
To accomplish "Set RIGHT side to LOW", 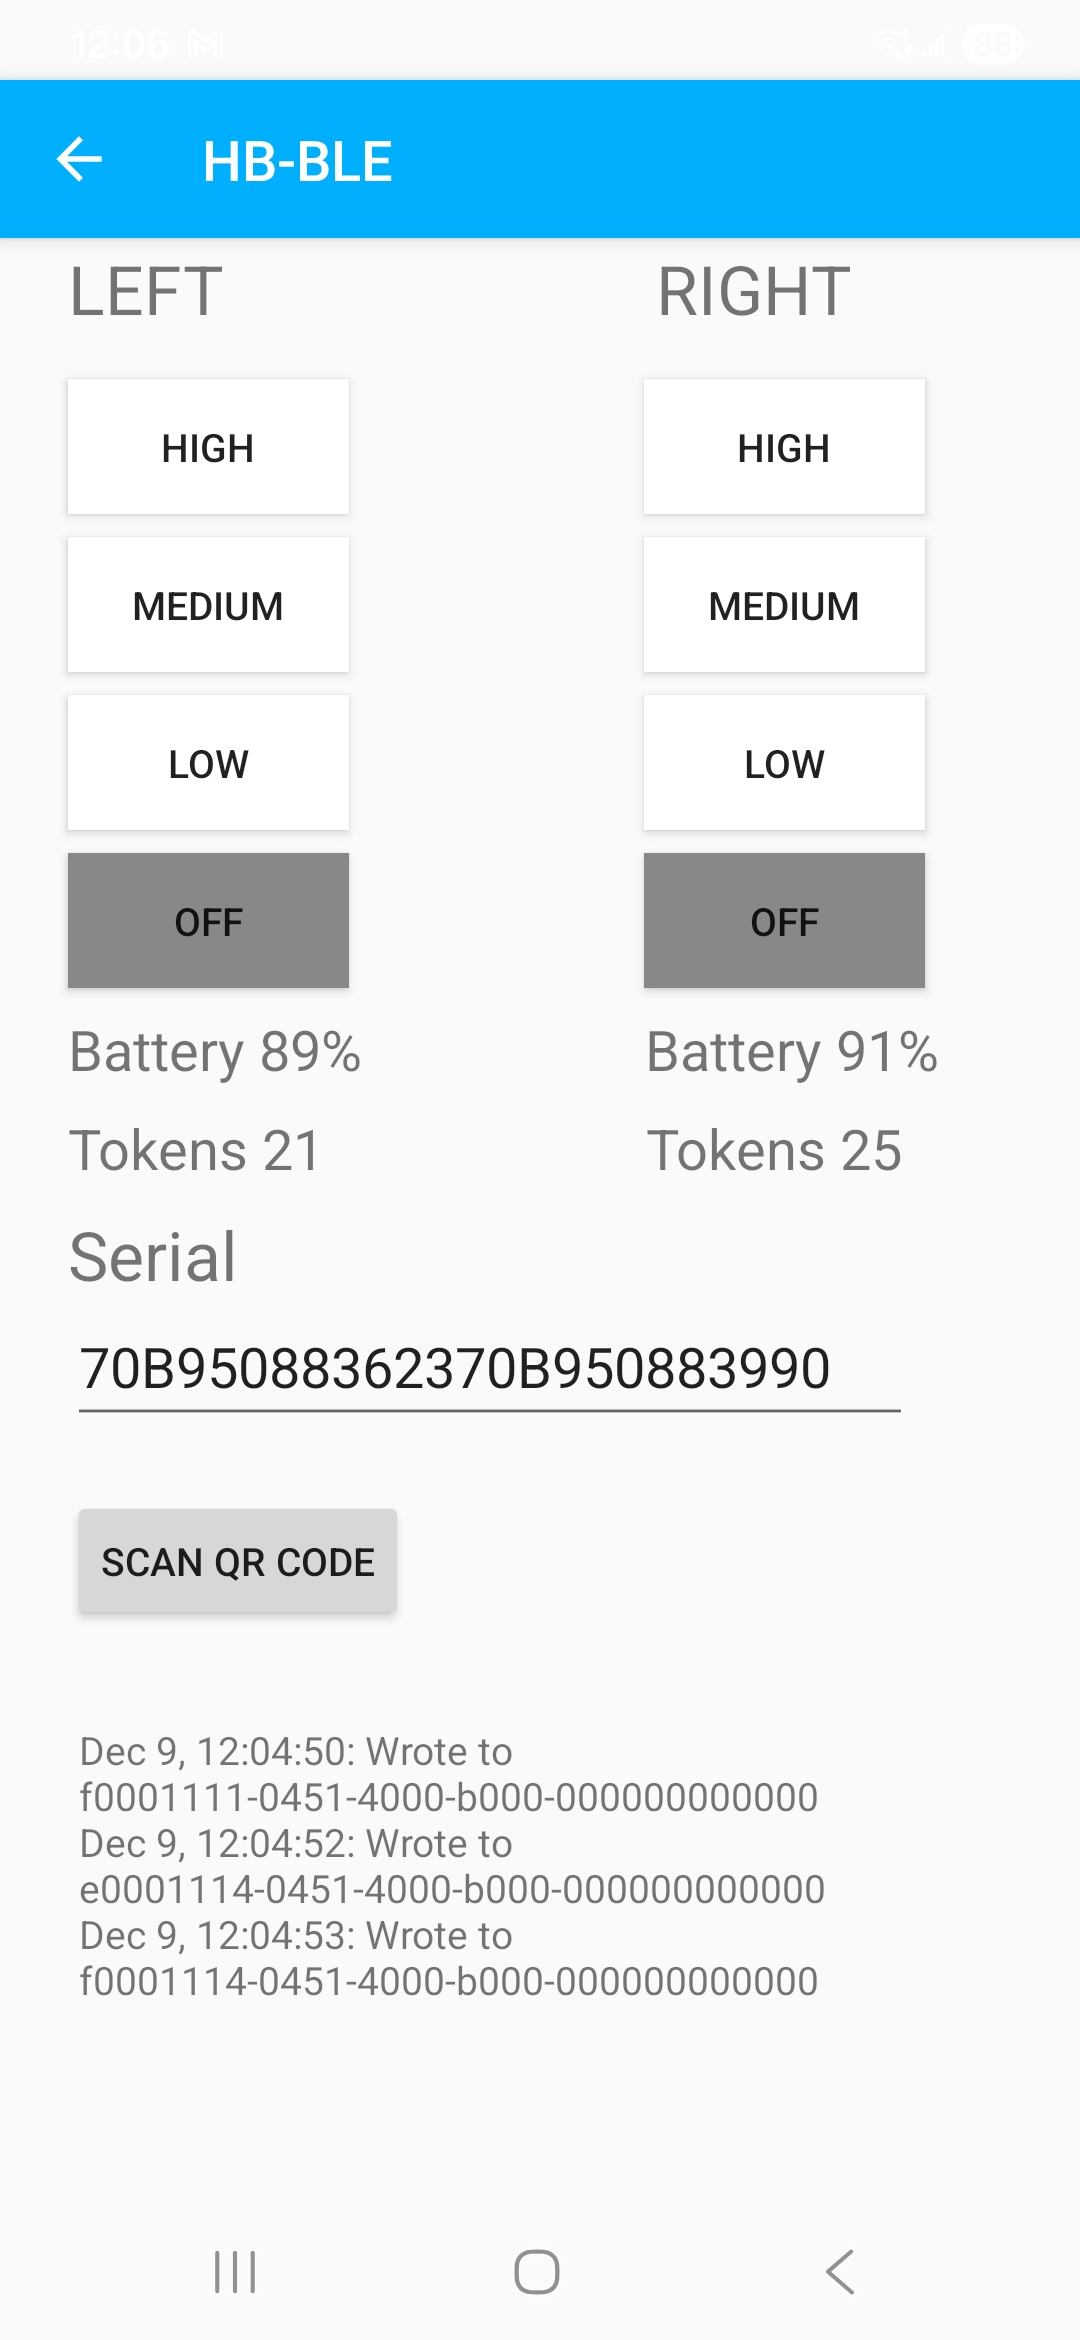I will (x=784, y=763).
